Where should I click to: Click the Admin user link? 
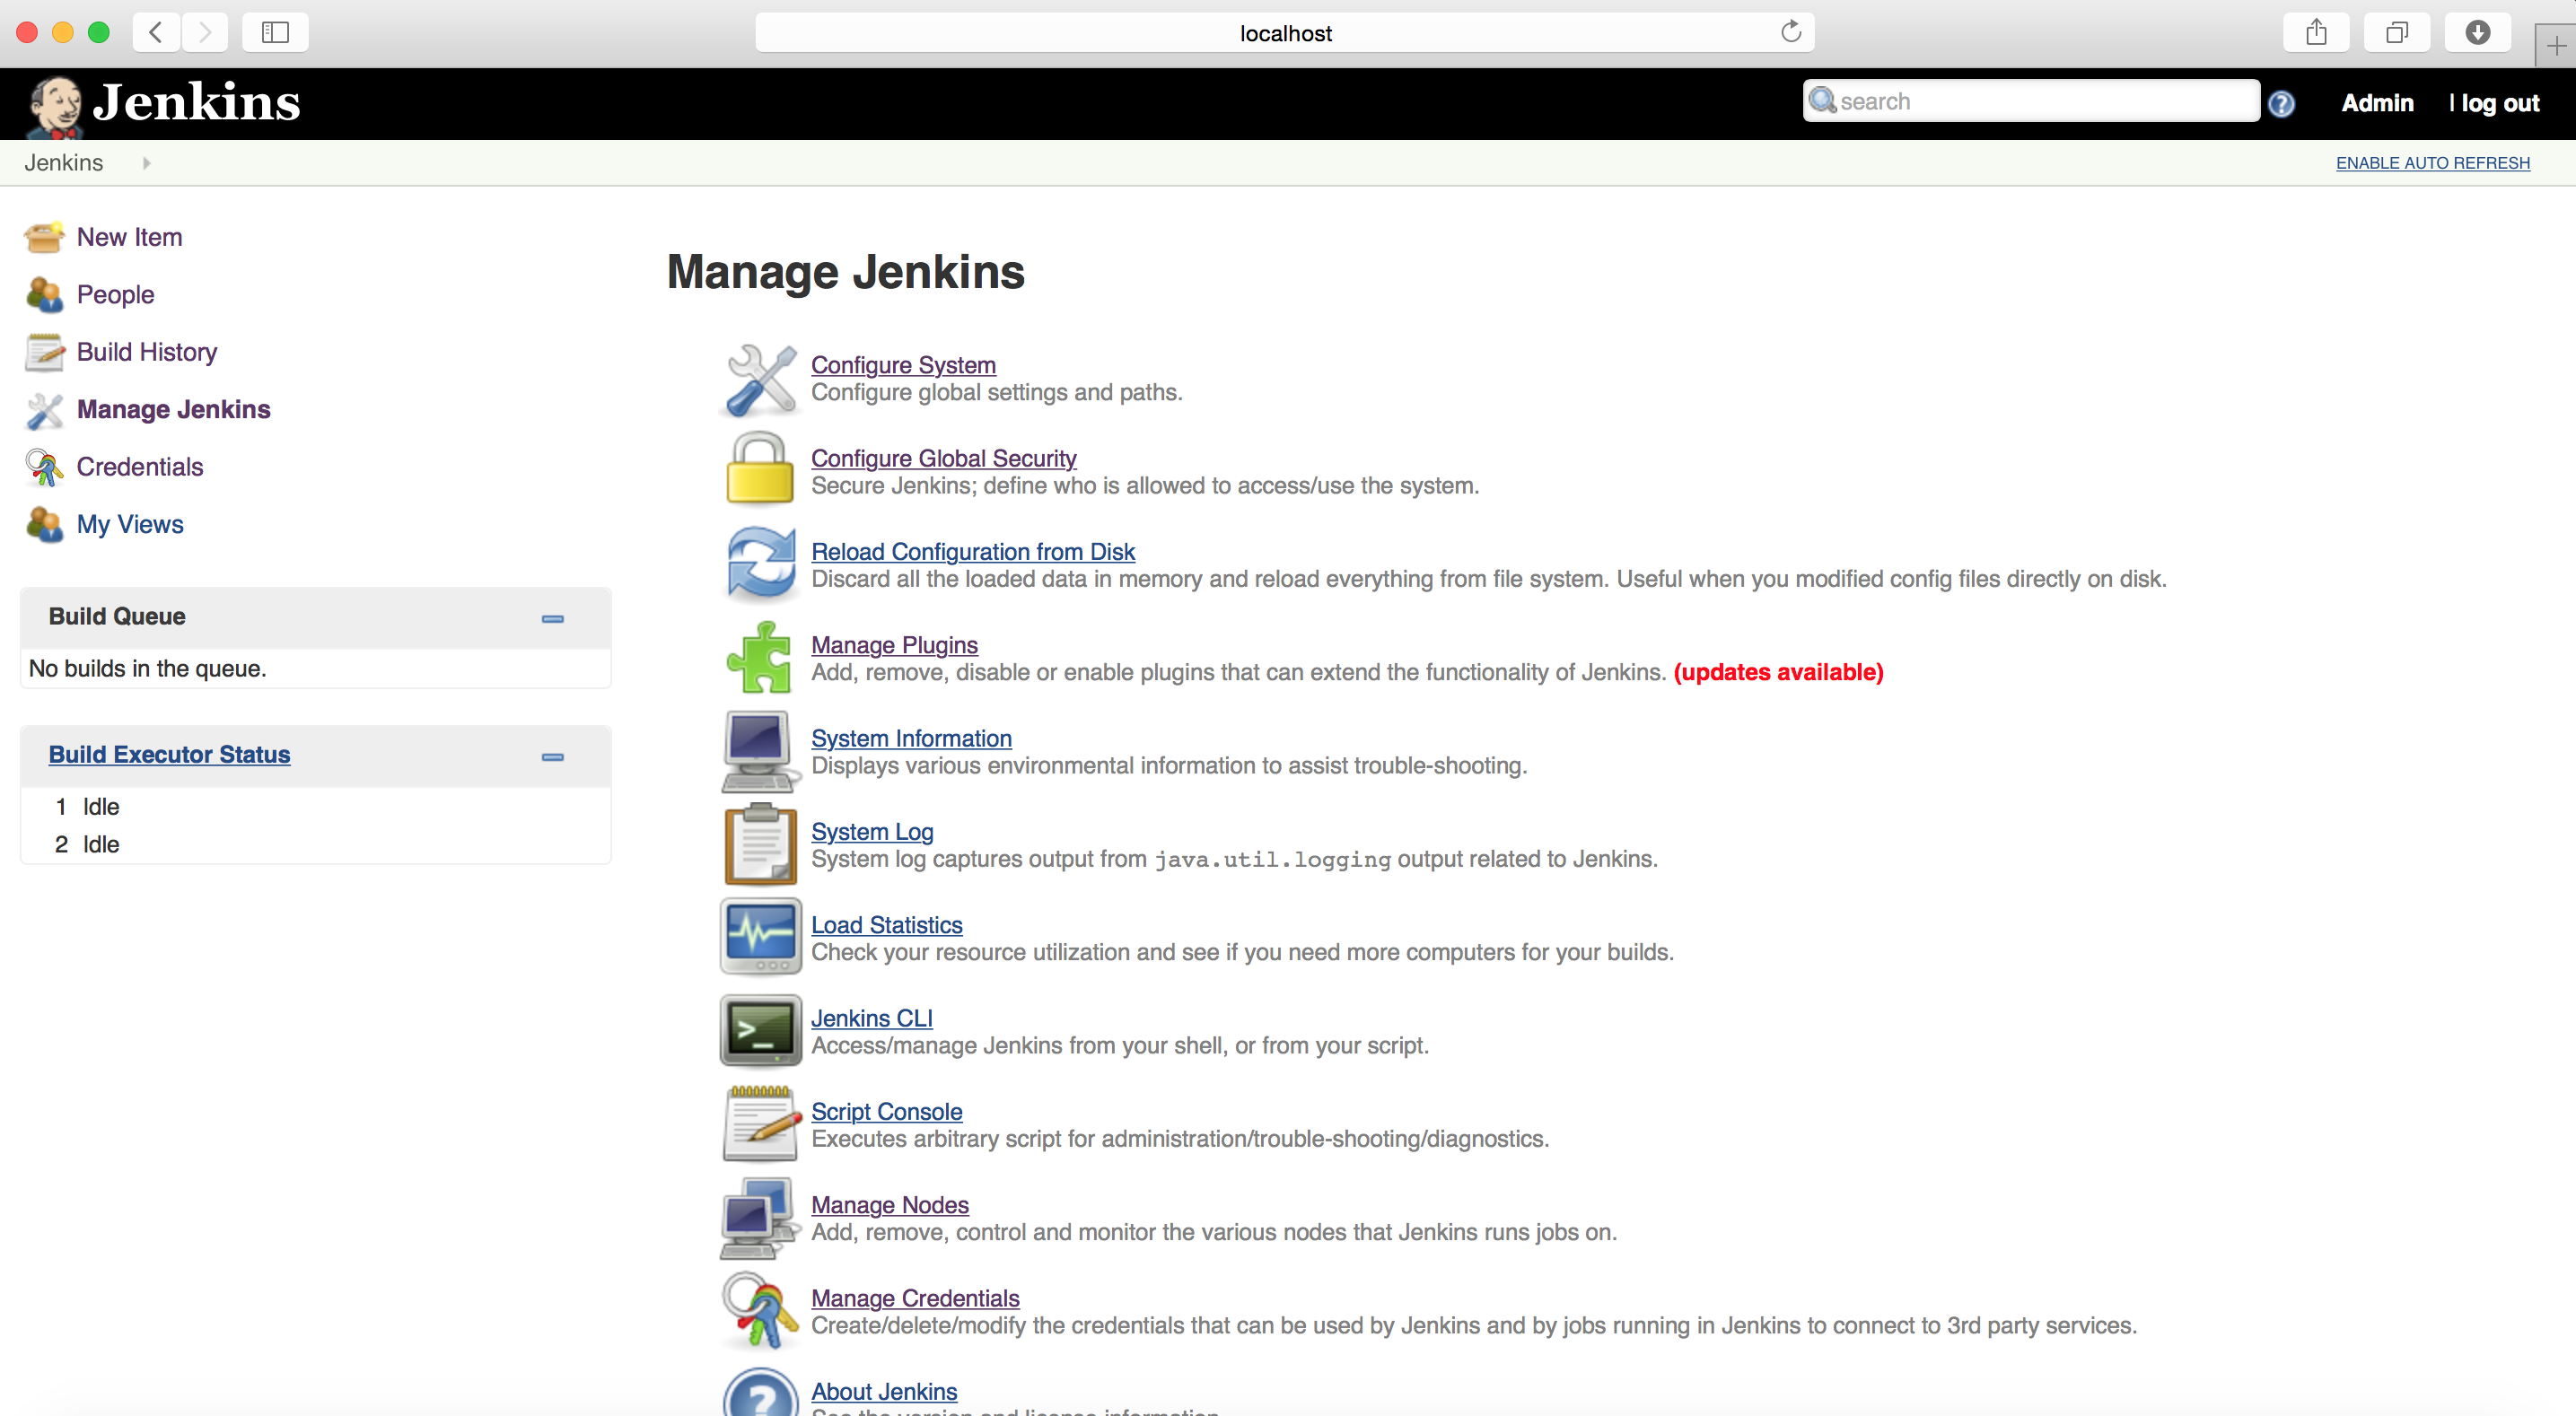coord(2377,103)
